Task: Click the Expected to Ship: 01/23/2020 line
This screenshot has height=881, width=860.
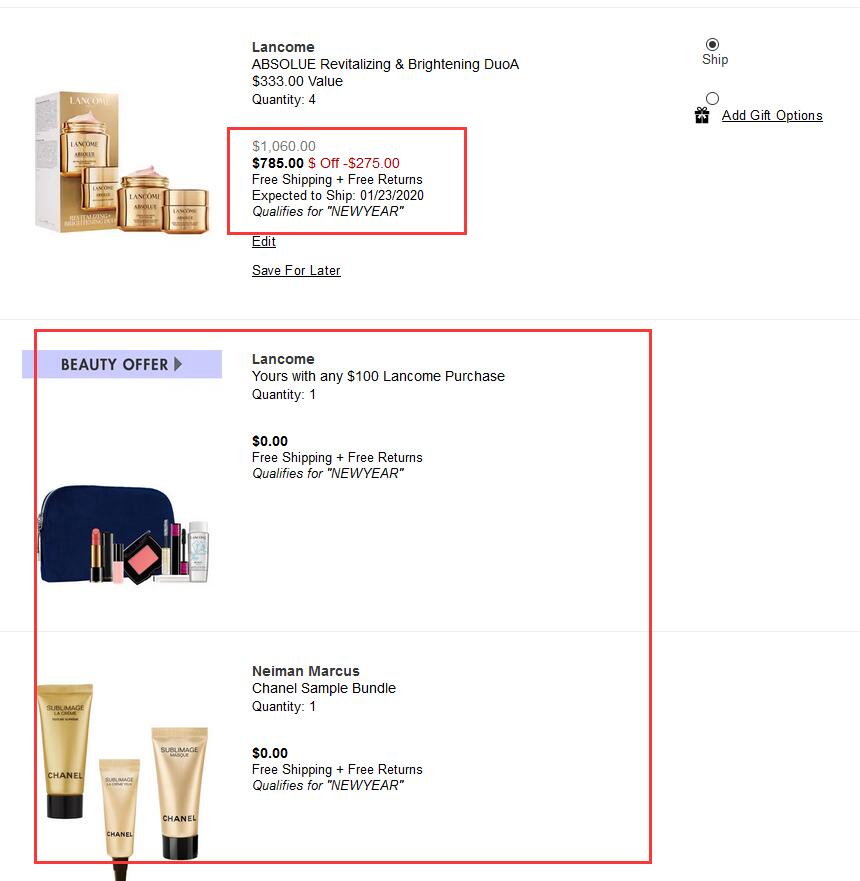Action: (338, 196)
